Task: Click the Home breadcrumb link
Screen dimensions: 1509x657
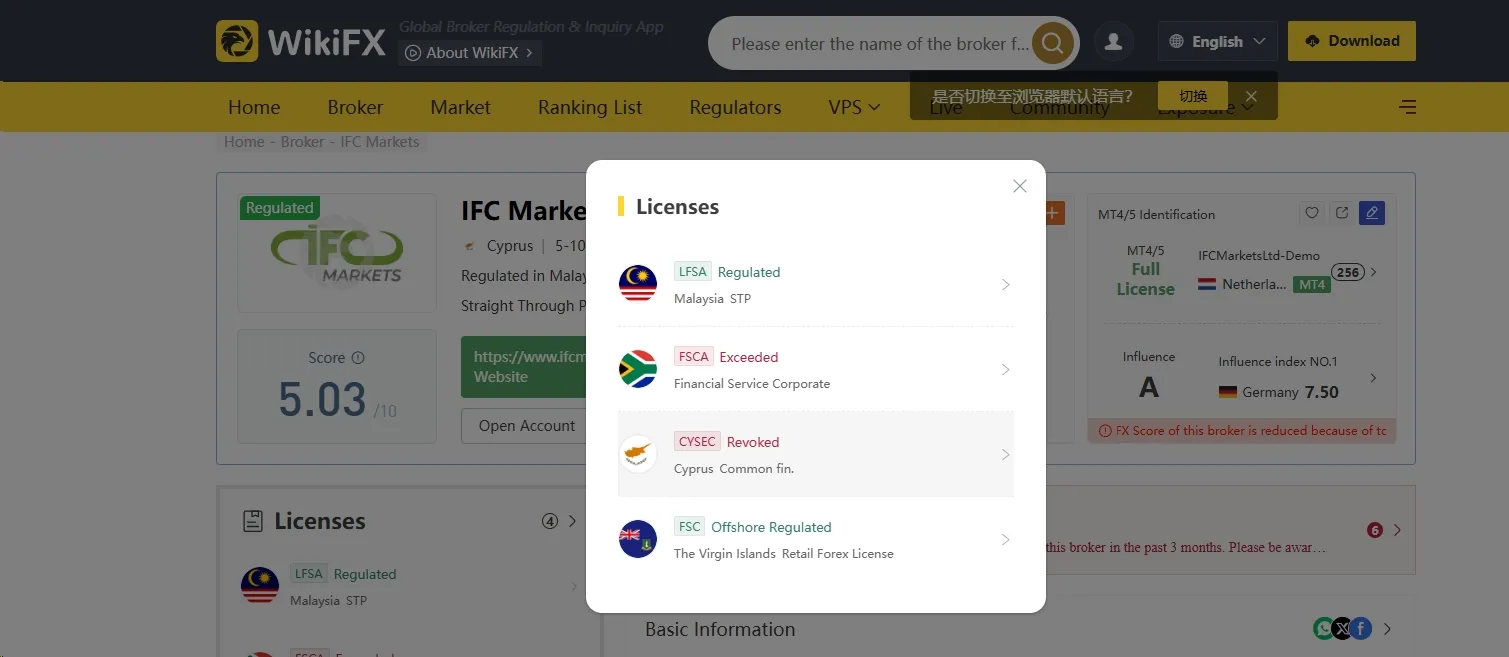Action: pyautogui.click(x=244, y=142)
